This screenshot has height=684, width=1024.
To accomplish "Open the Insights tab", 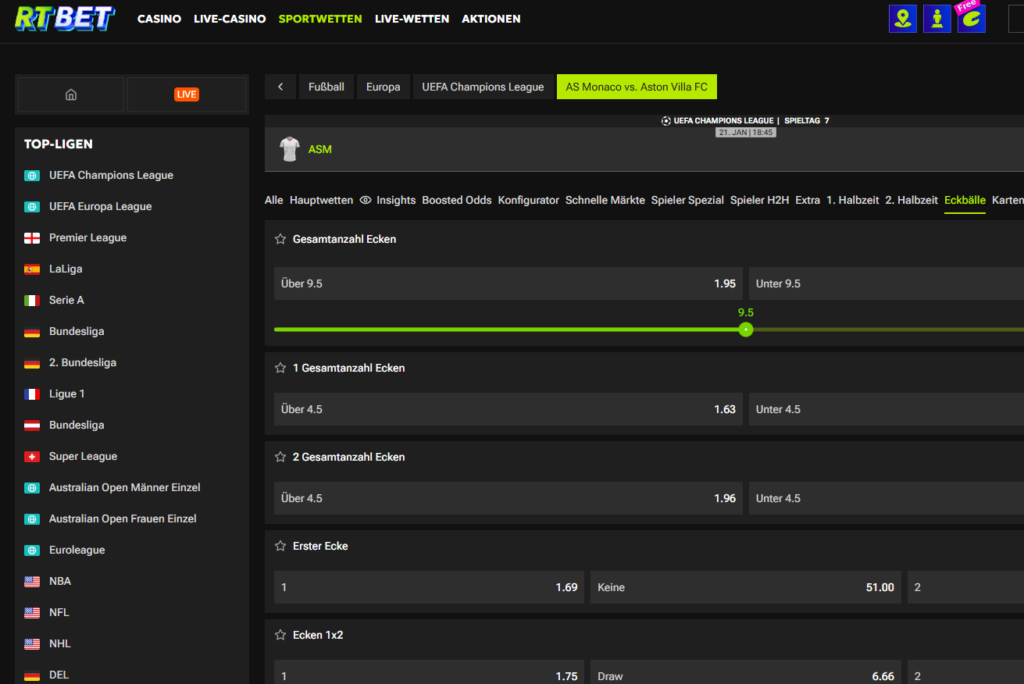I will [x=396, y=200].
